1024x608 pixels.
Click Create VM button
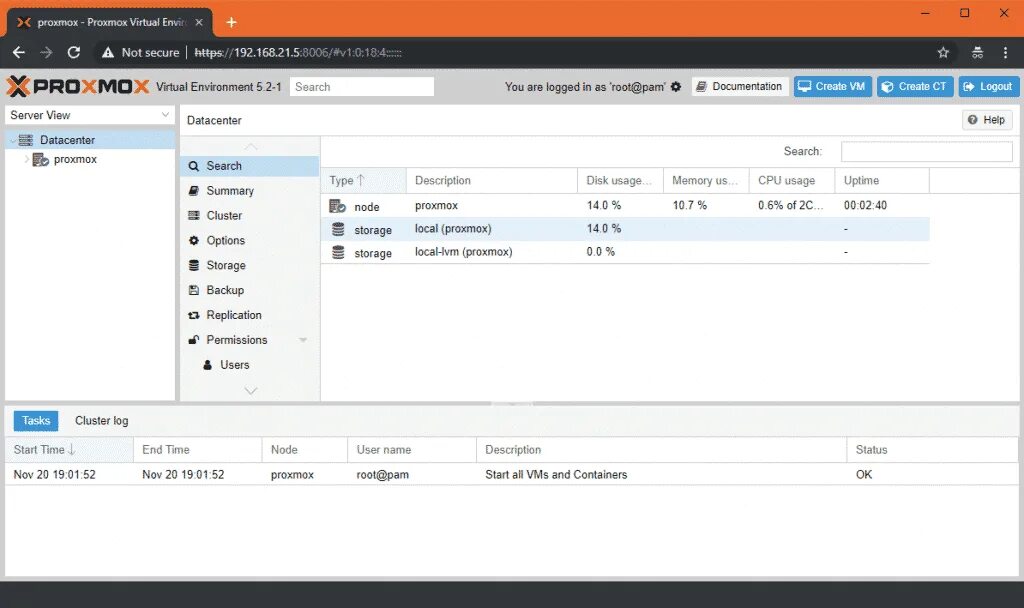tap(832, 86)
